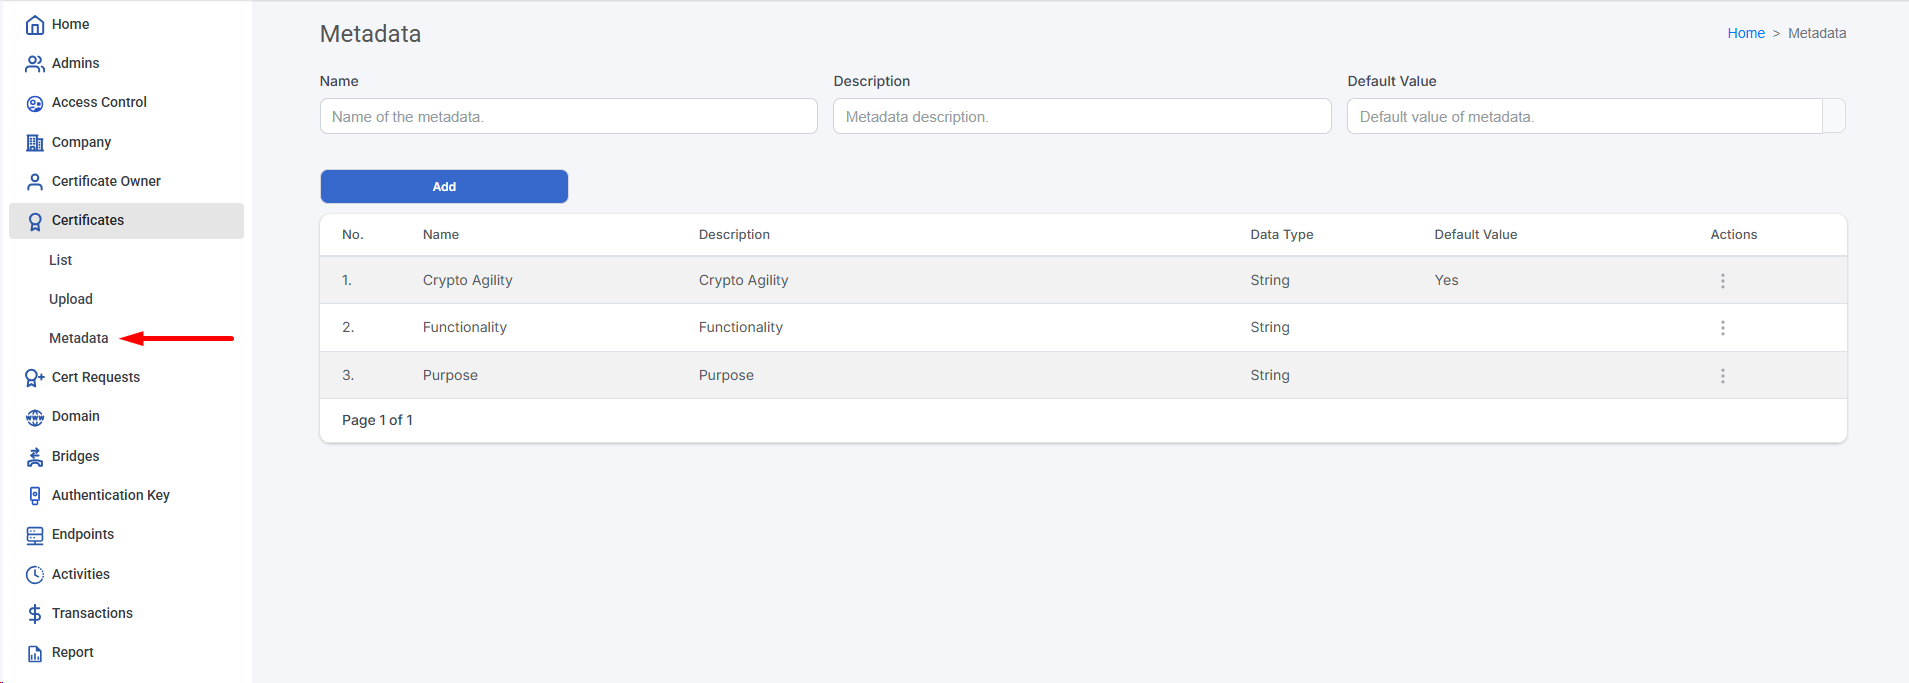Focus the metadata Name input field
This screenshot has width=1909, height=683.
tap(568, 117)
